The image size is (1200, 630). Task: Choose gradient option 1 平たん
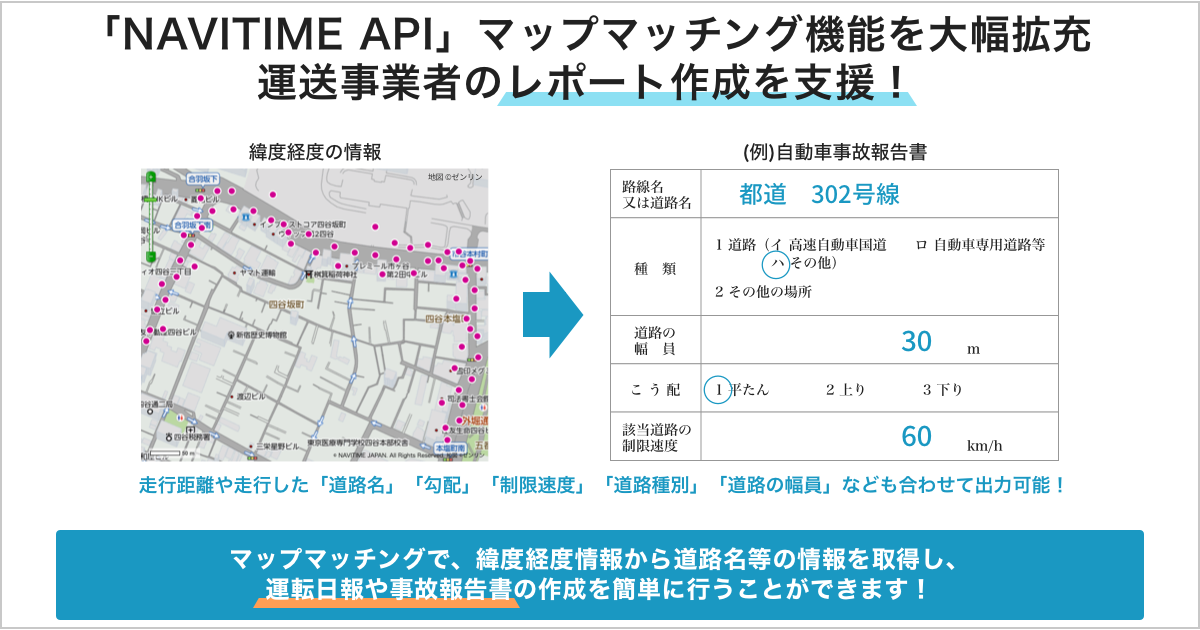tap(737, 389)
